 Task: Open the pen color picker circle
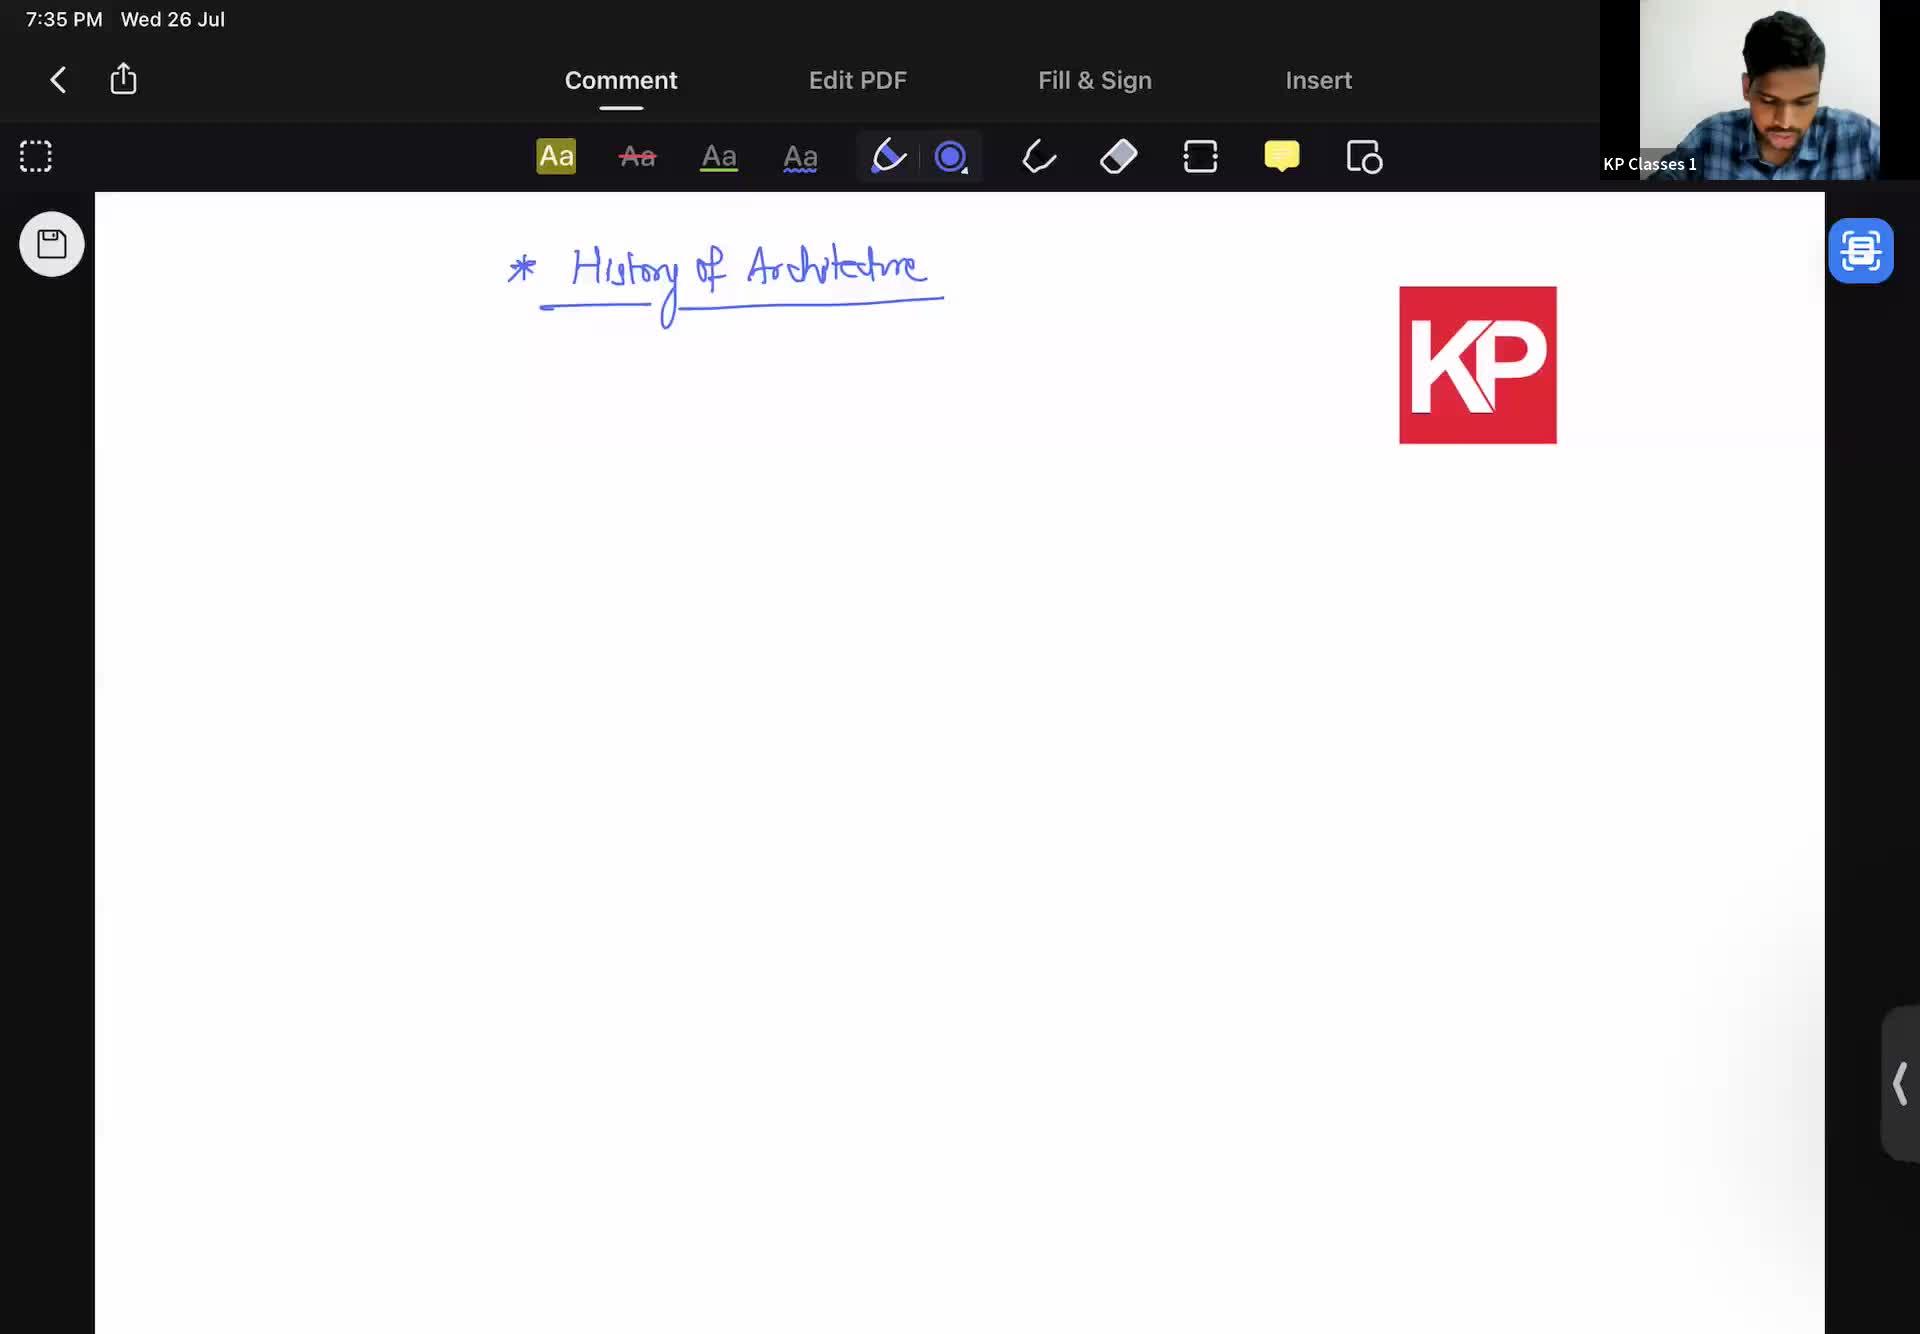pyautogui.click(x=951, y=157)
